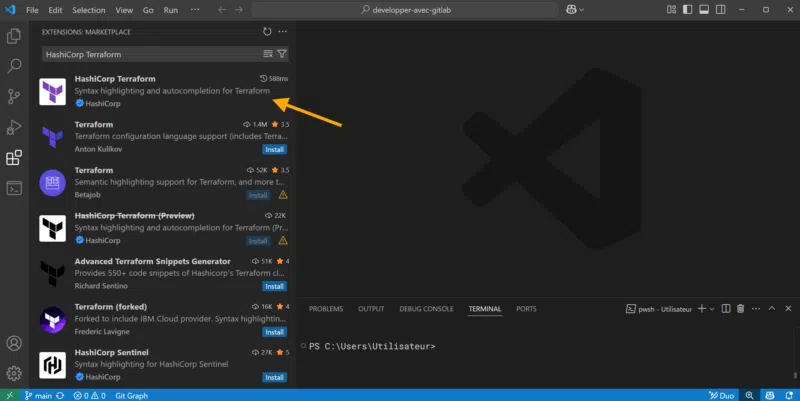800x401 pixels.
Task: Open the Go menu
Action: click(148, 10)
